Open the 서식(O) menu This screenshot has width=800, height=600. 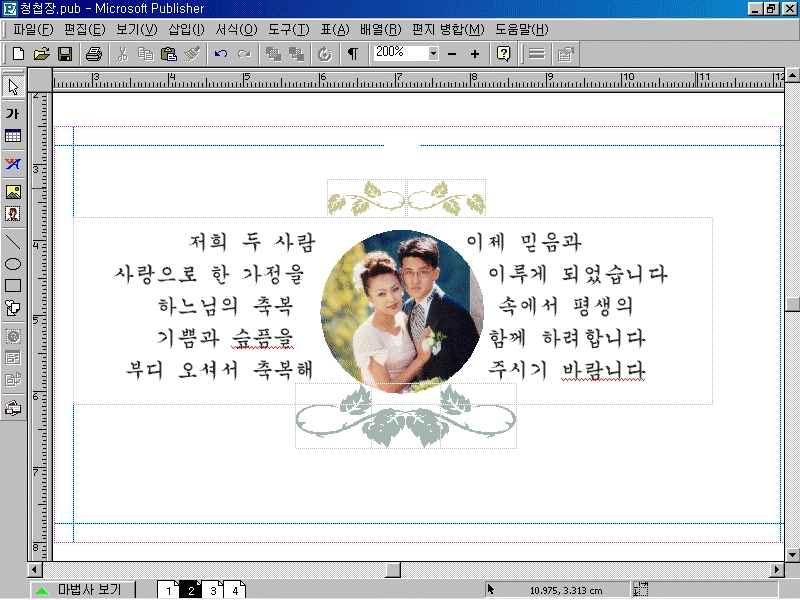[236, 30]
